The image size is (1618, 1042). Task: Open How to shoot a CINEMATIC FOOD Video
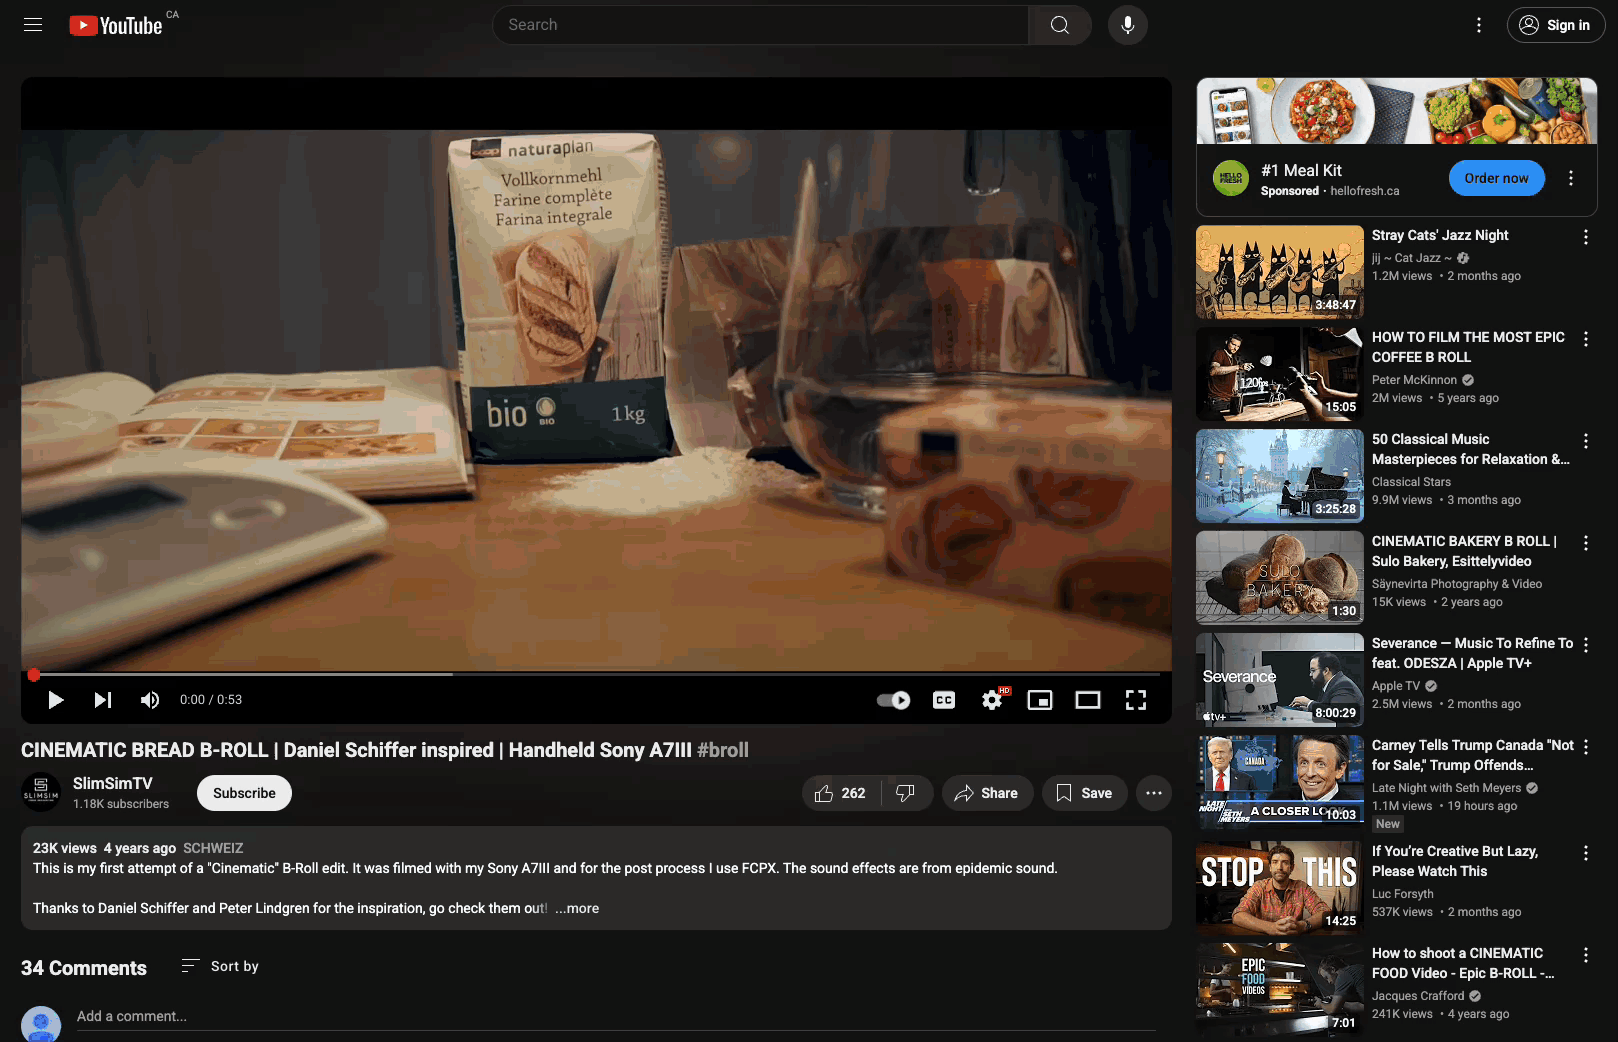1463,963
